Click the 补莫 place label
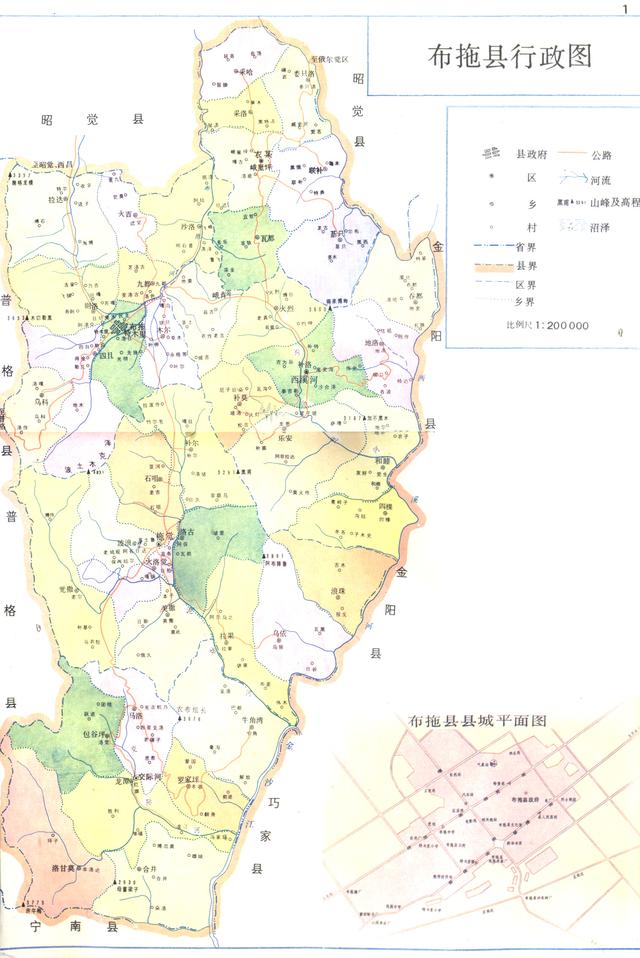Screen dimensions: 640x958 click(x=240, y=397)
